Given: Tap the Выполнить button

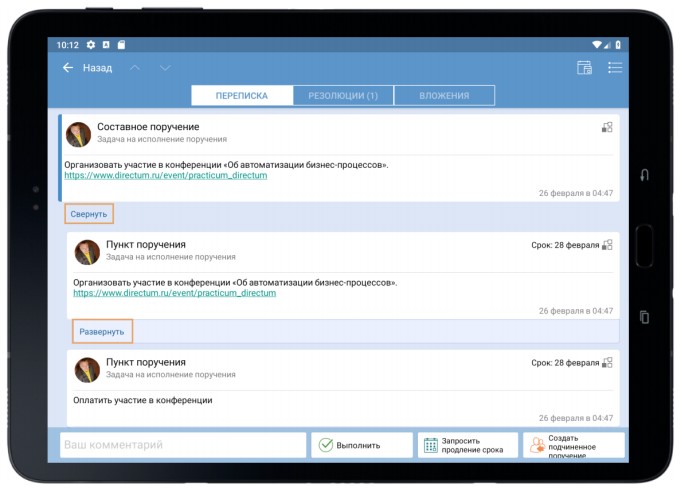Looking at the screenshot, I should [362, 445].
